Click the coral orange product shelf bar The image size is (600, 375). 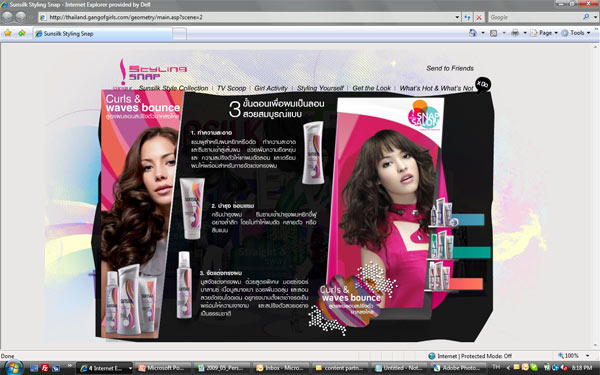tap(466, 284)
